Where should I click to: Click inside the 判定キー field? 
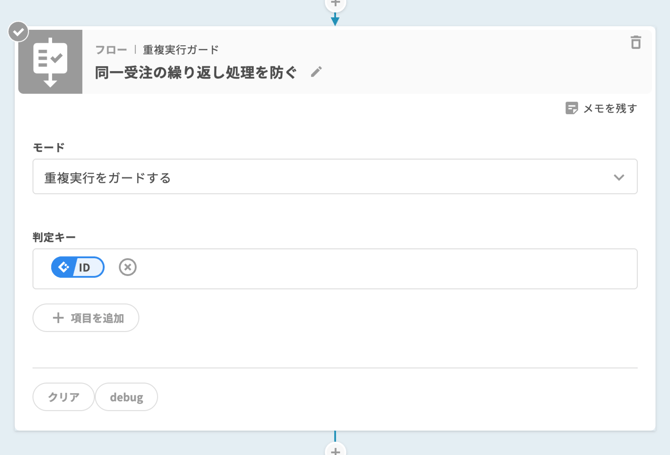click(x=335, y=269)
